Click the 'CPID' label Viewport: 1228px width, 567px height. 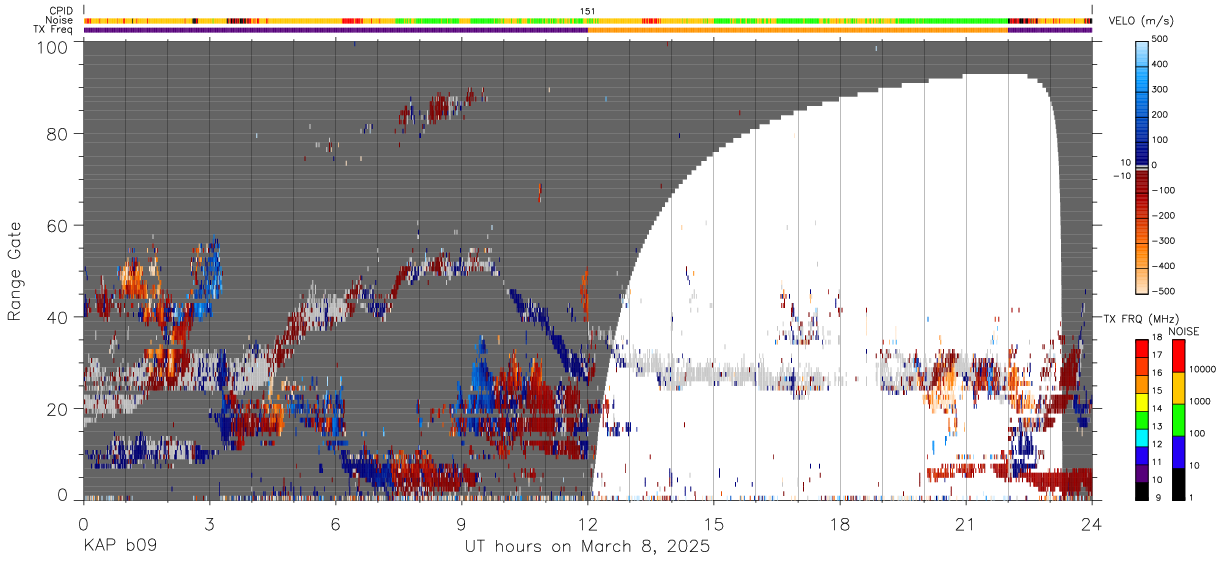[x=61, y=11]
